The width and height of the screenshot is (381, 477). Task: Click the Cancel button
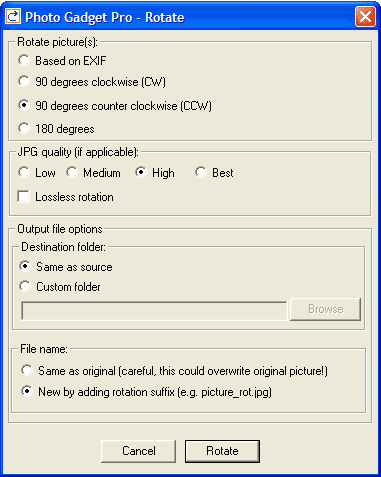pos(138,451)
